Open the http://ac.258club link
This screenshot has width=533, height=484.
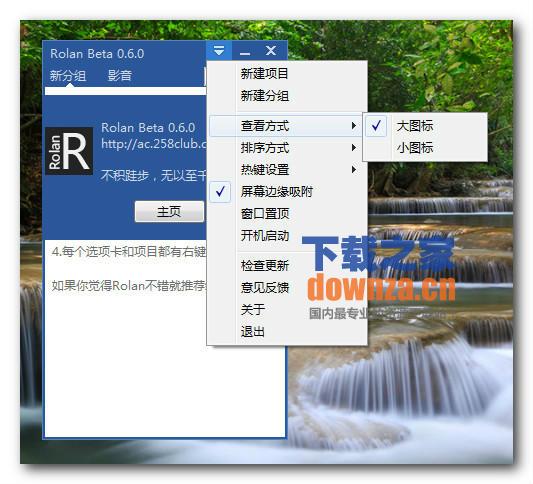(154, 144)
